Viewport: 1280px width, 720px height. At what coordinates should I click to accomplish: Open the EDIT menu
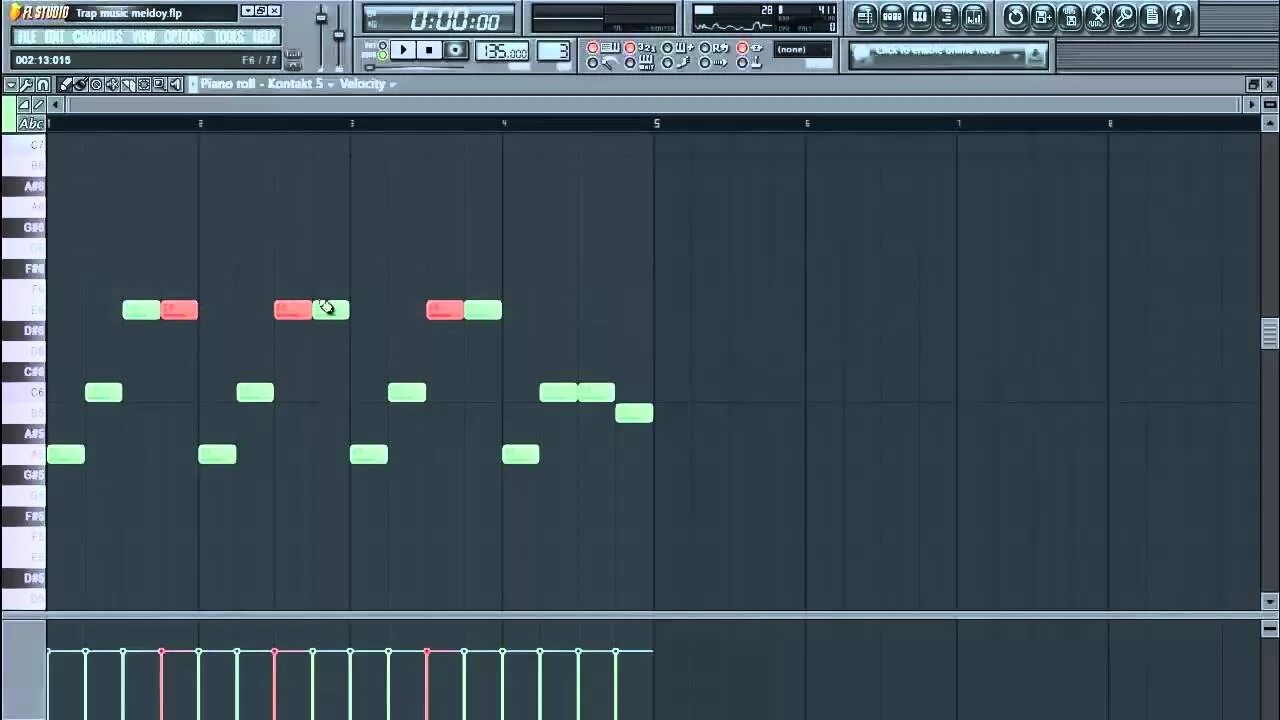tap(55, 37)
